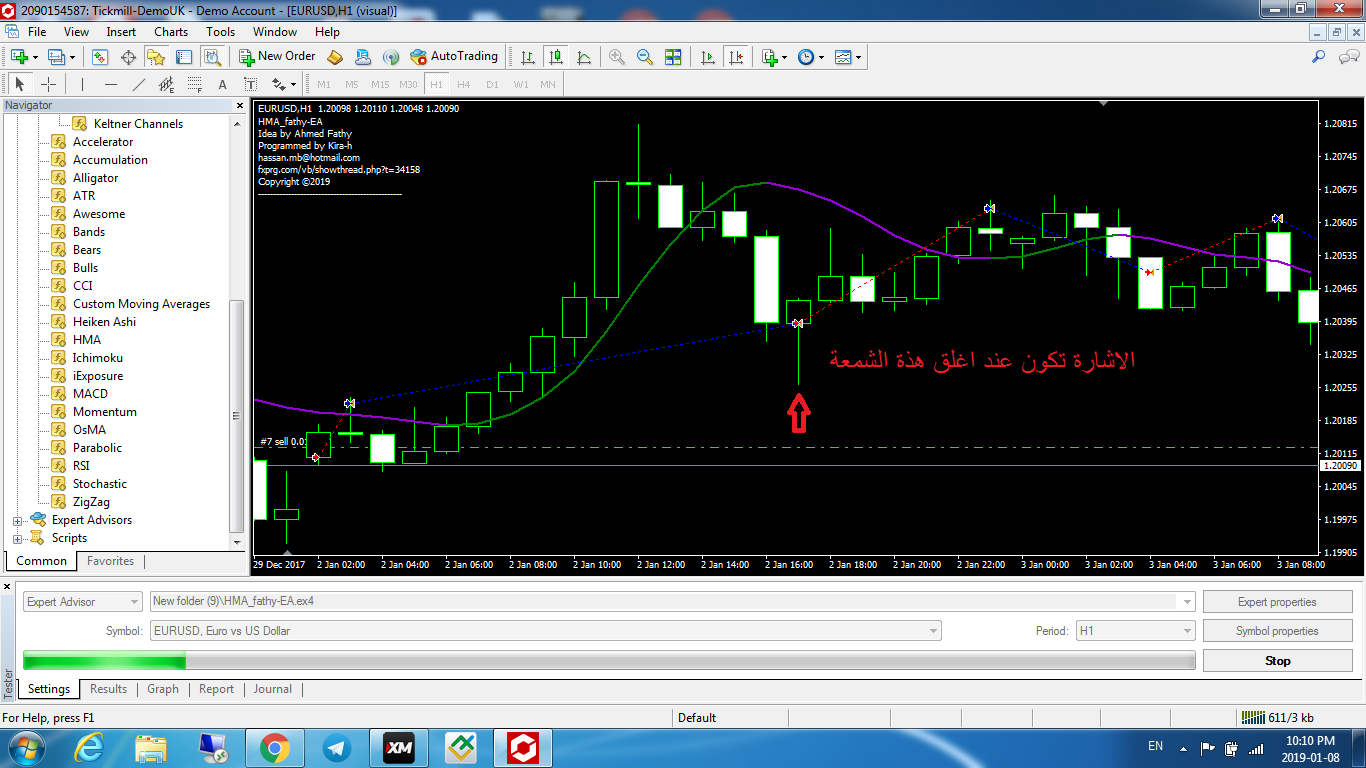Toggle the Chart Shift button
Screen dimensions: 1366x768
(x=737, y=57)
